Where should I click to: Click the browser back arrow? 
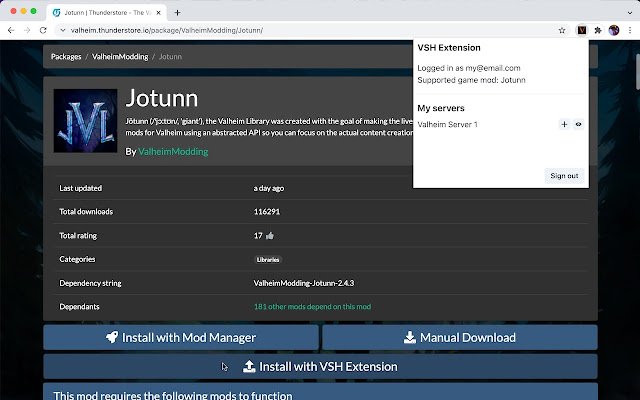[x=11, y=30]
